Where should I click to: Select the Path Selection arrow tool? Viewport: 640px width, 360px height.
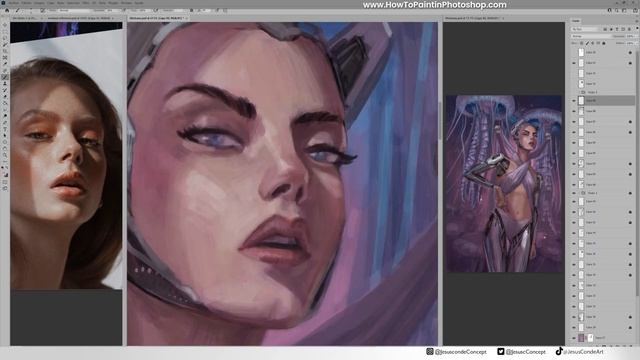click(5, 136)
